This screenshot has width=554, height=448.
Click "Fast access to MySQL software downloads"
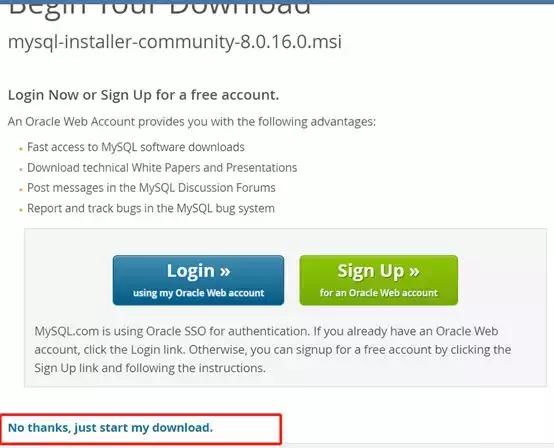click(x=136, y=147)
